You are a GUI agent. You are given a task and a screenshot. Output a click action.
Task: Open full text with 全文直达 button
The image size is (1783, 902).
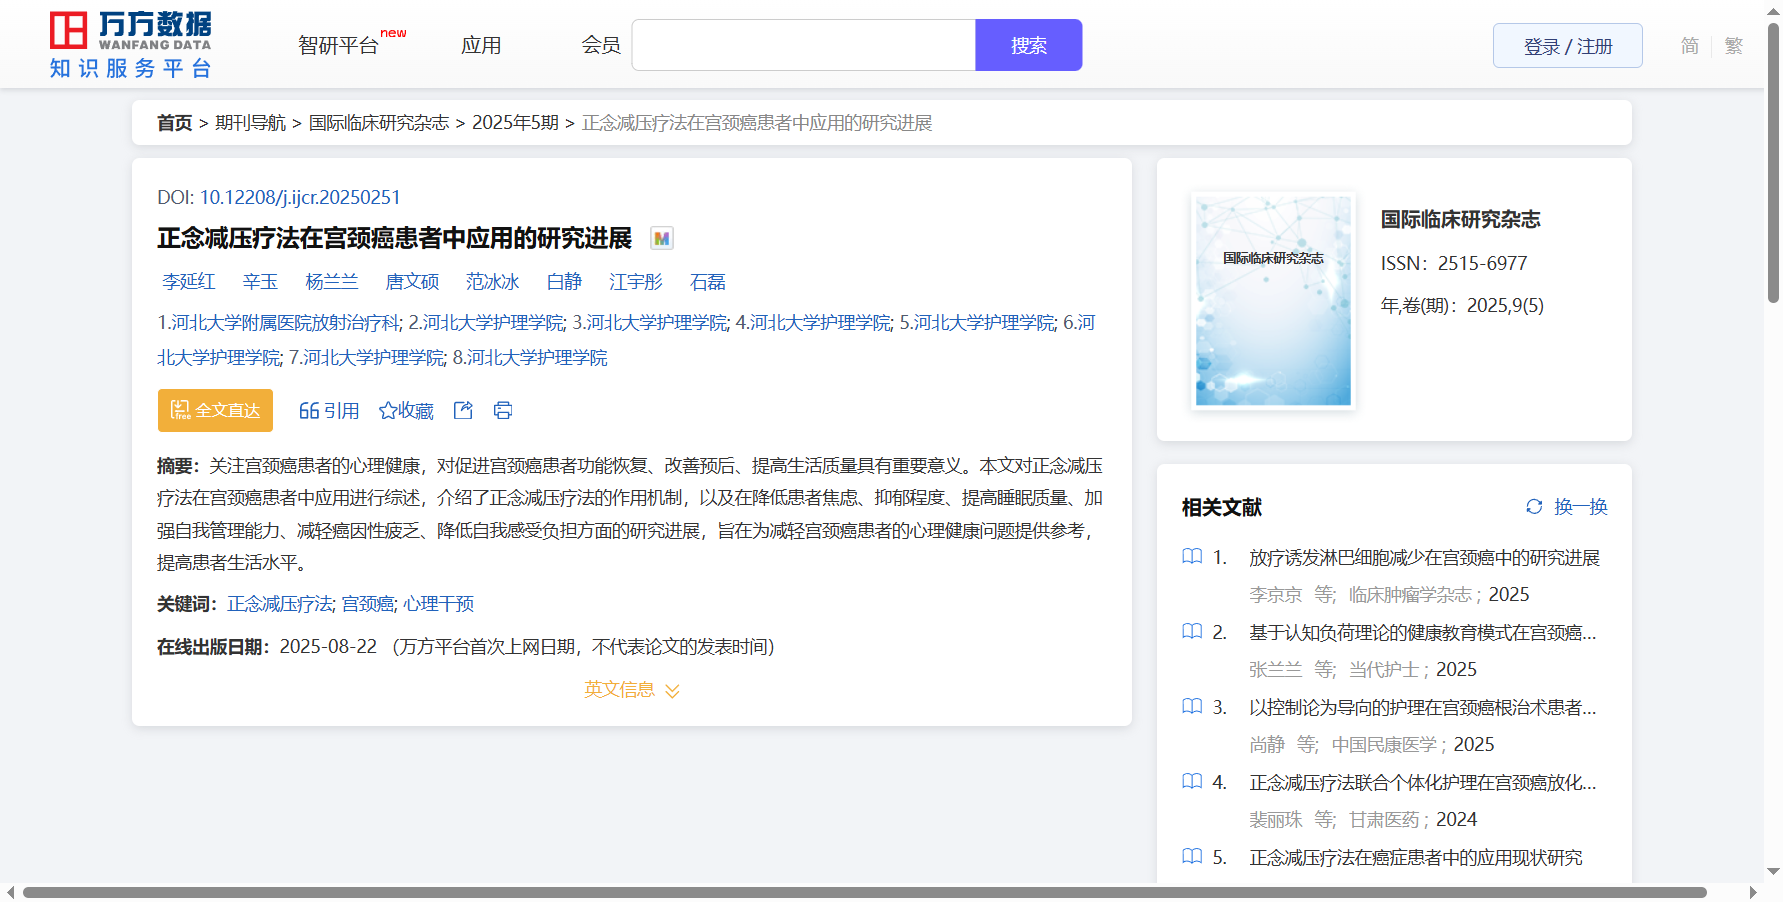coord(215,411)
